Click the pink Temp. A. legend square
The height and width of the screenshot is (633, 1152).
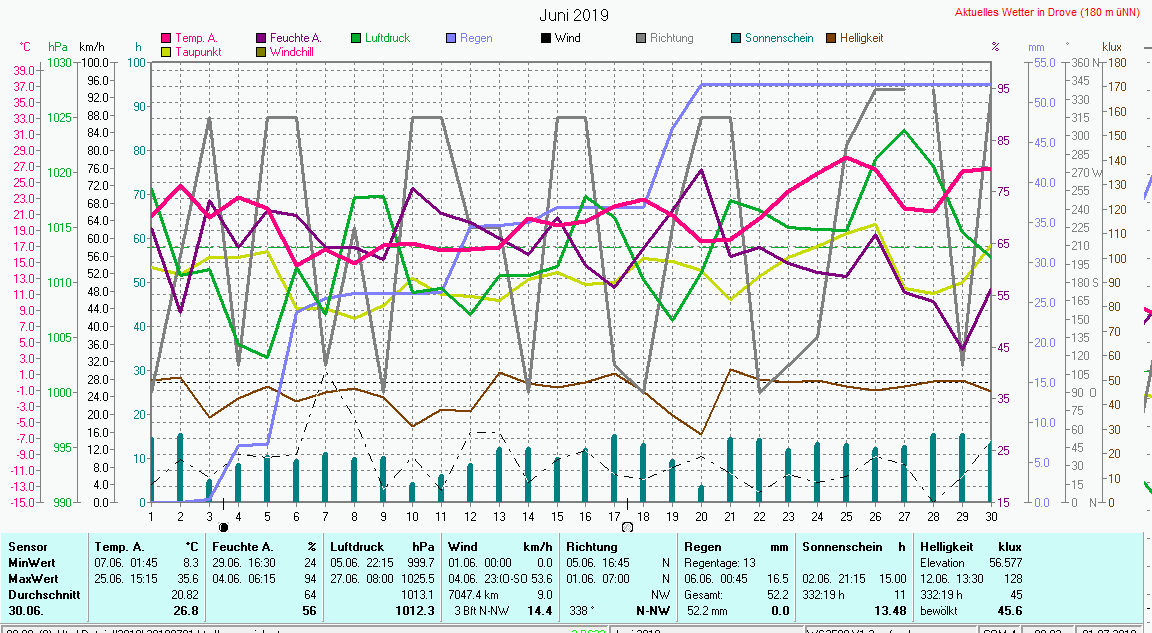point(166,38)
